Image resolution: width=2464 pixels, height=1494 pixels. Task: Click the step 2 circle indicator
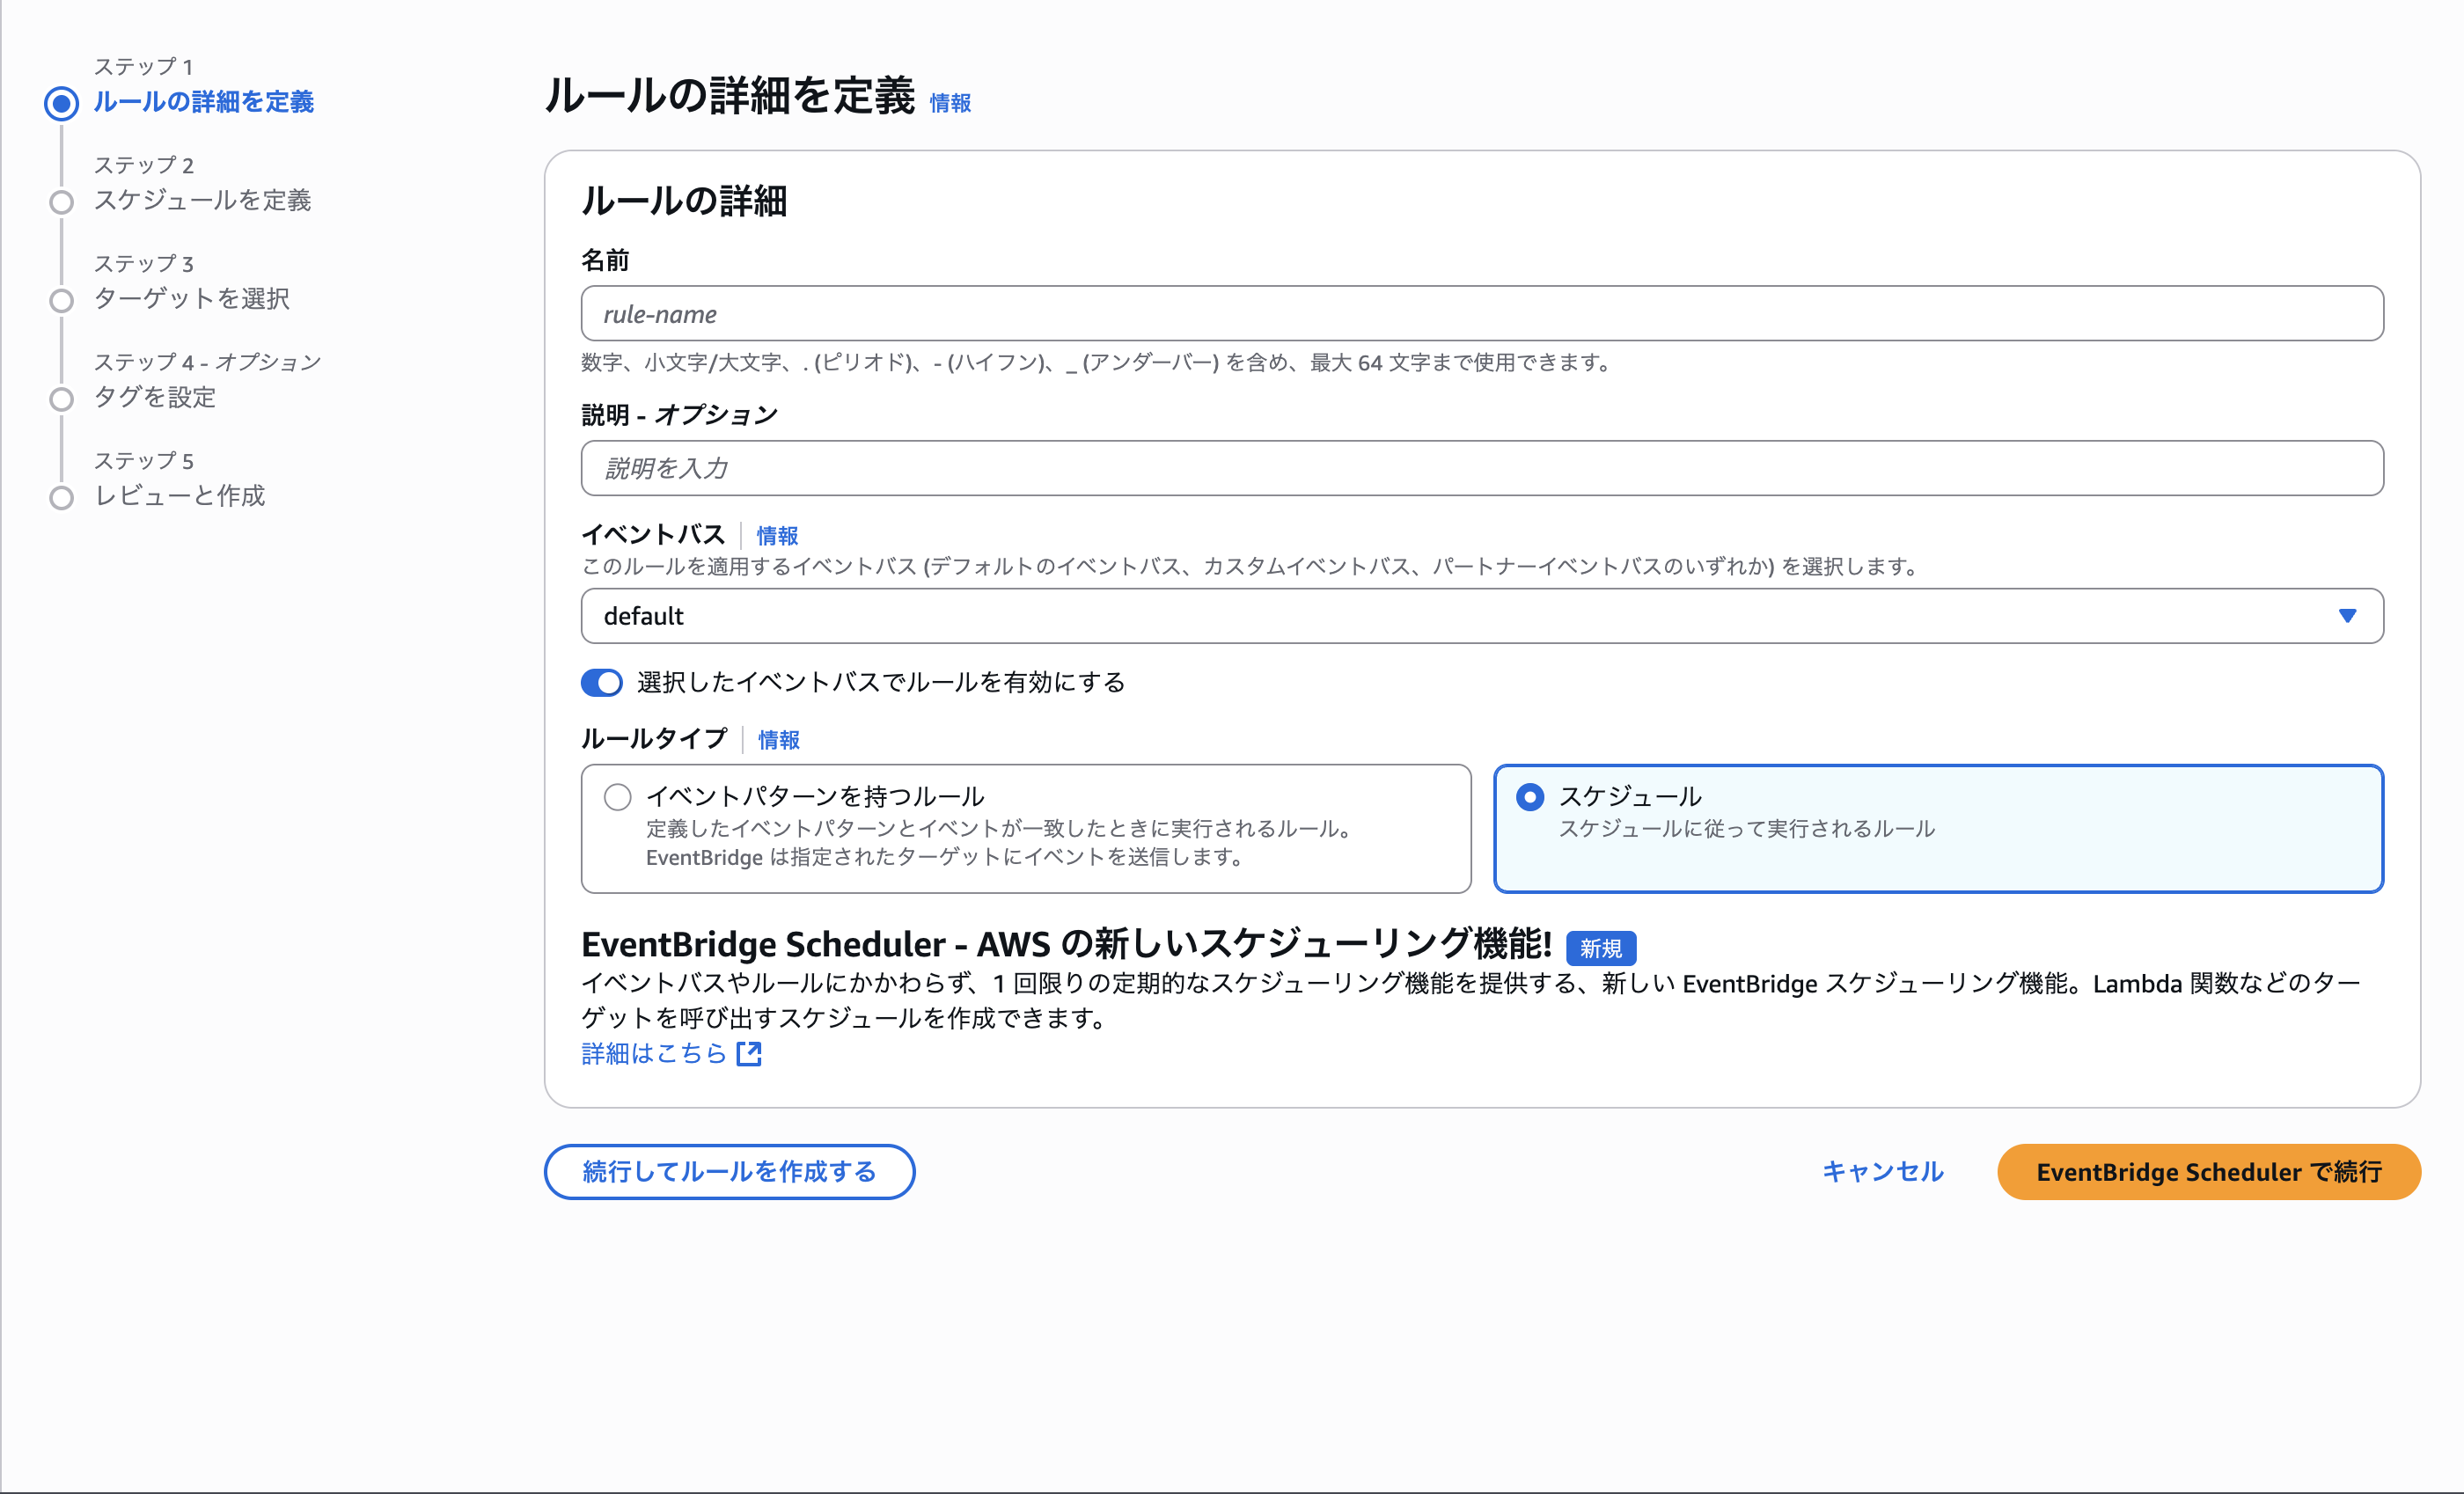click(x=61, y=202)
